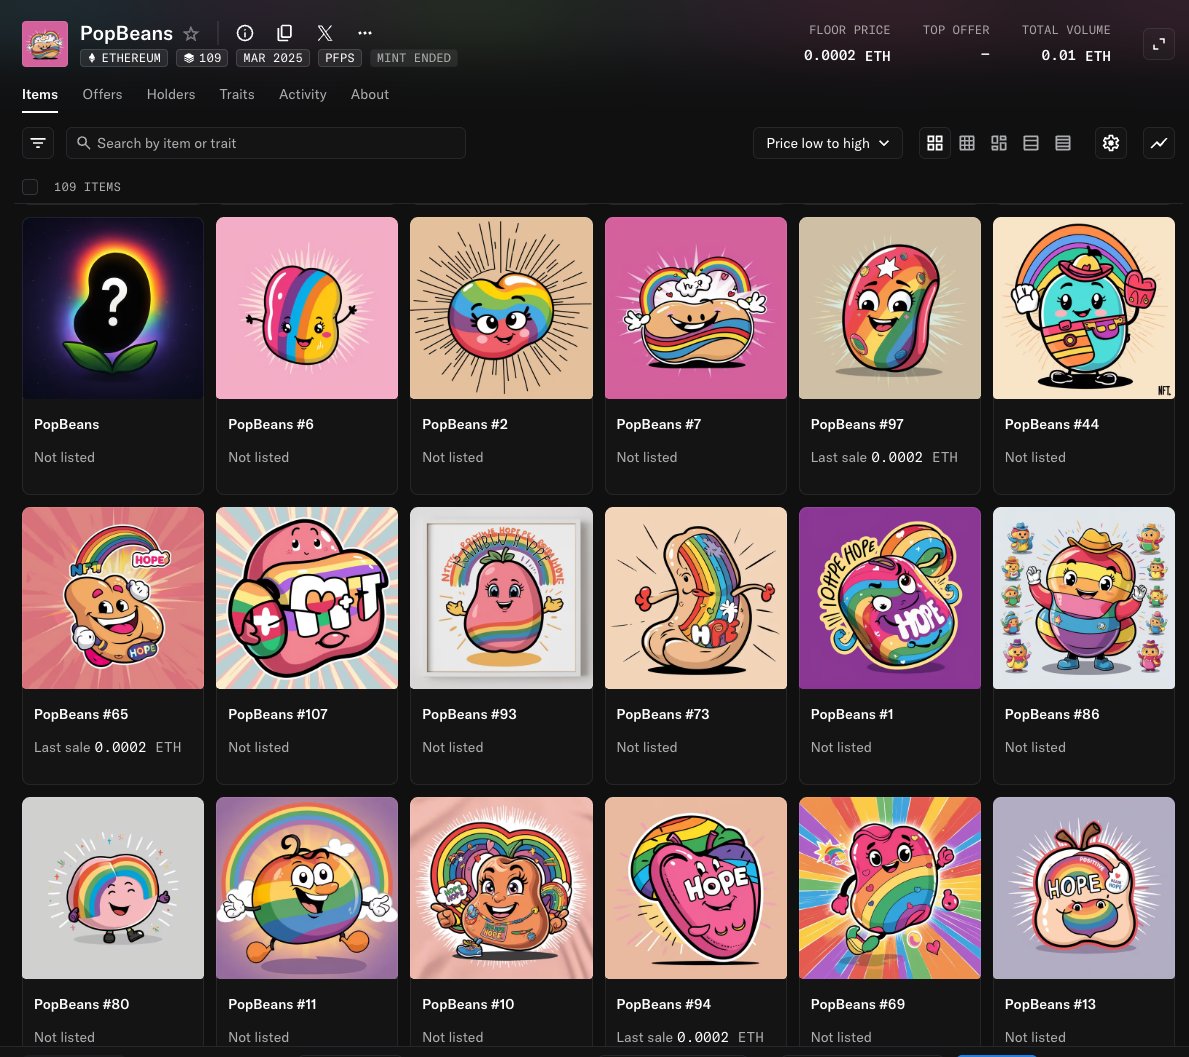Open the Activity tab
Screen dimensions: 1189x1057
pyautogui.click(x=303, y=95)
